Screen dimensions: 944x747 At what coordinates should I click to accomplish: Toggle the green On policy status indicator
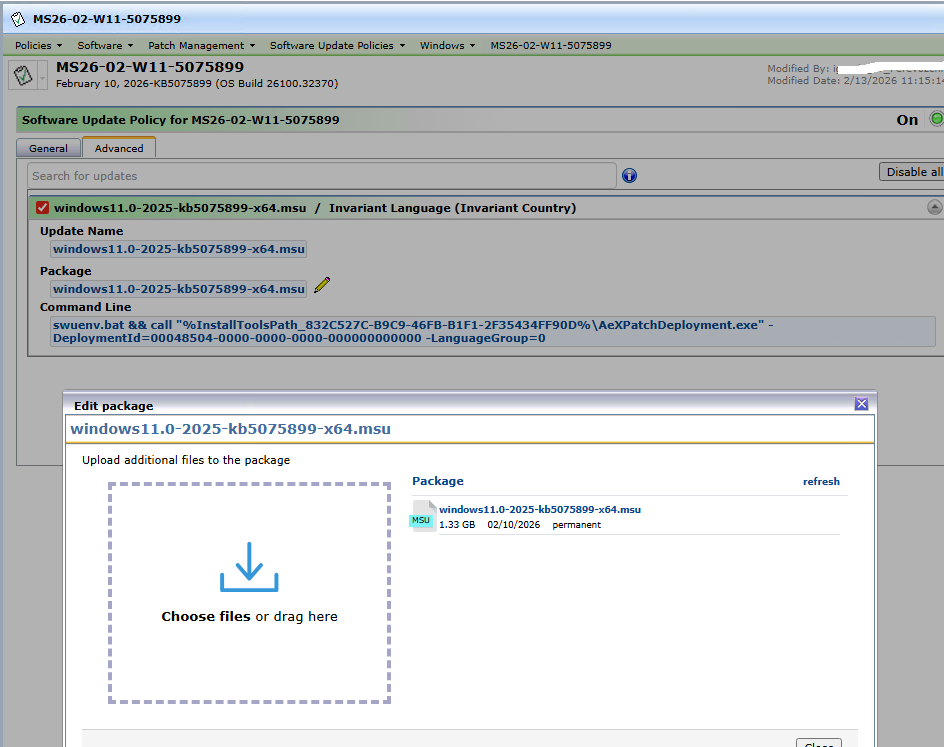(x=936, y=119)
